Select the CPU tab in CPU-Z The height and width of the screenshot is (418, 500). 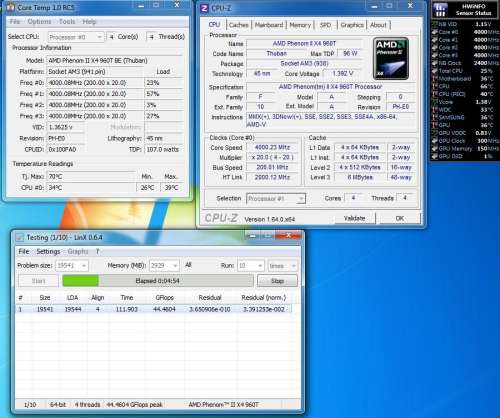pos(214,25)
